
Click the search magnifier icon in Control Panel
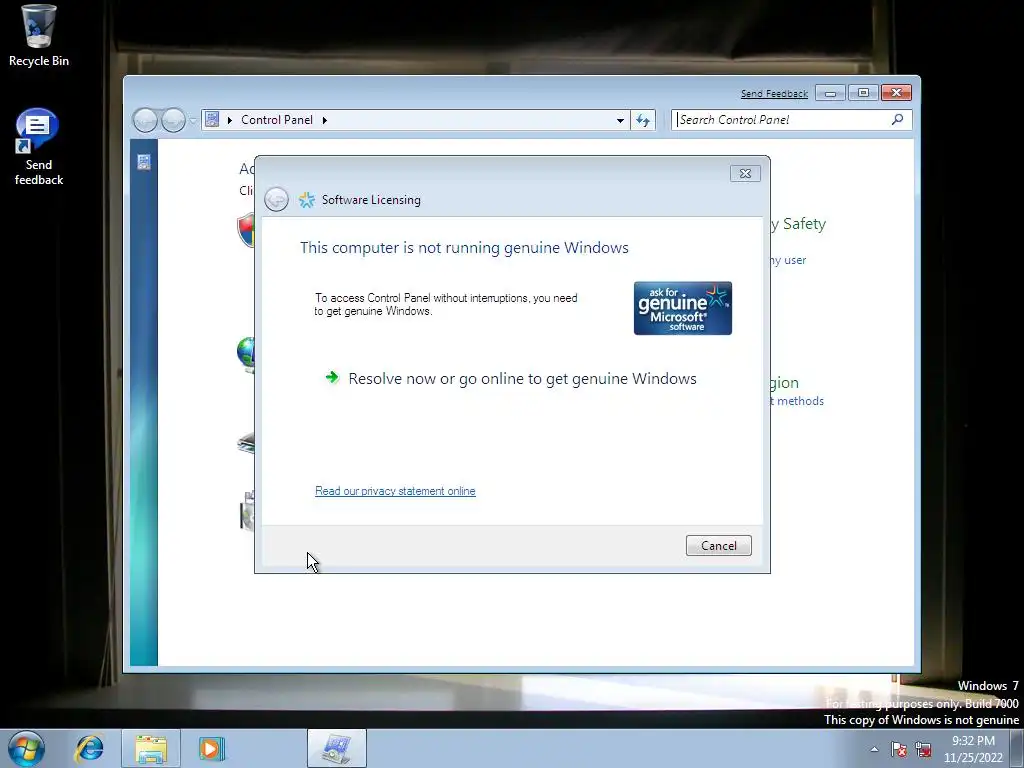click(x=898, y=120)
